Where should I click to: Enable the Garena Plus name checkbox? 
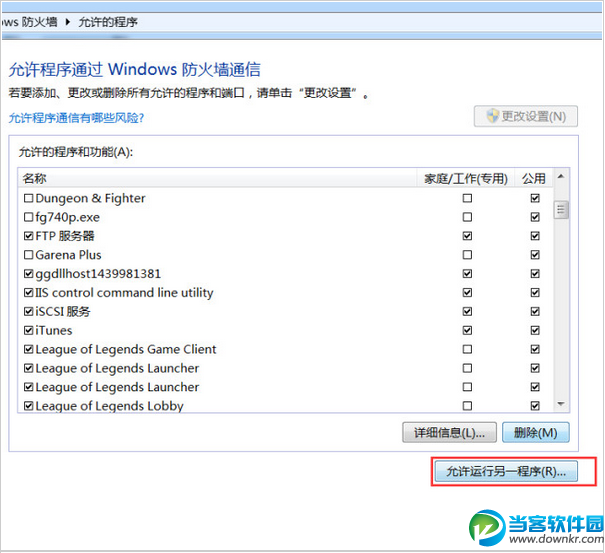point(29,255)
